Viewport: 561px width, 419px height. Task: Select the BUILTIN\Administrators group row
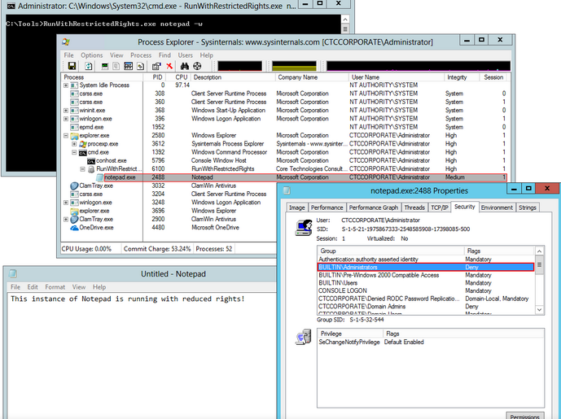pos(425,267)
